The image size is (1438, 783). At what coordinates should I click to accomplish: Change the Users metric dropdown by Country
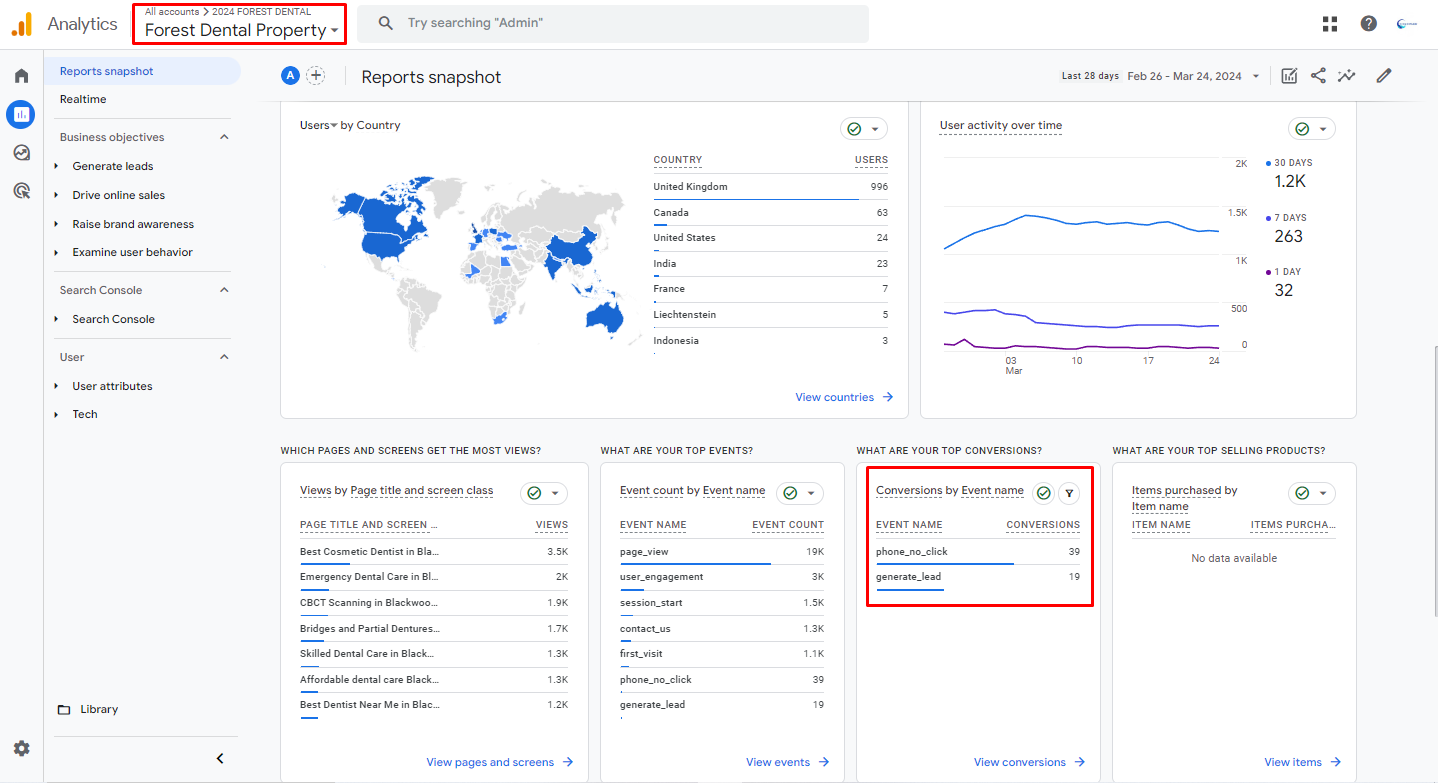[x=319, y=125]
